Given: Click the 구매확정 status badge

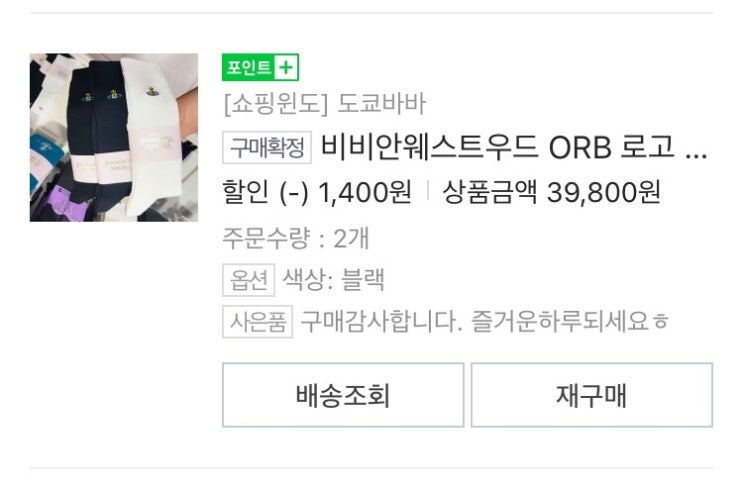Looking at the screenshot, I should point(267,147).
